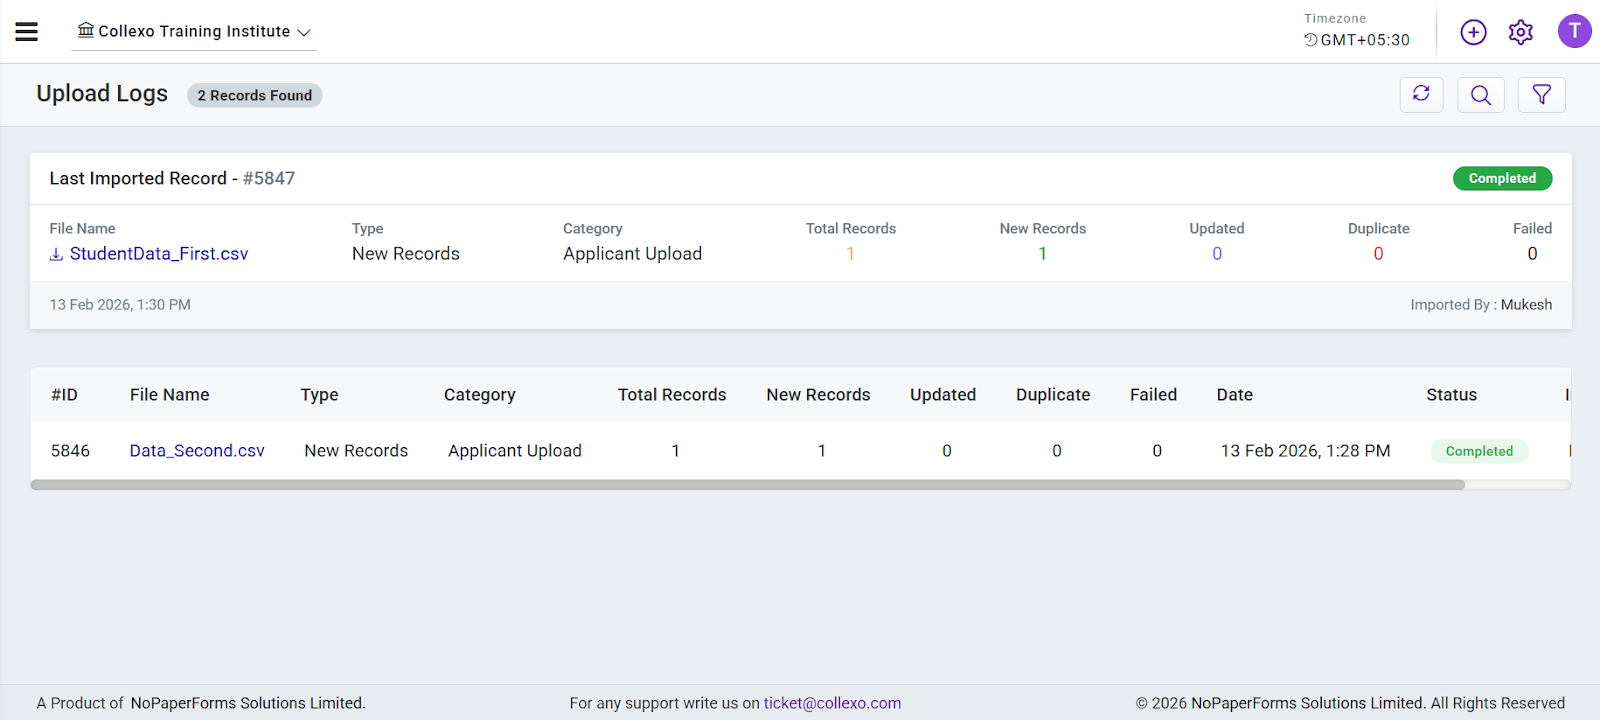This screenshot has width=1600, height=720.
Task: Click download icon beside StudentData_First.csv
Action: [56, 255]
